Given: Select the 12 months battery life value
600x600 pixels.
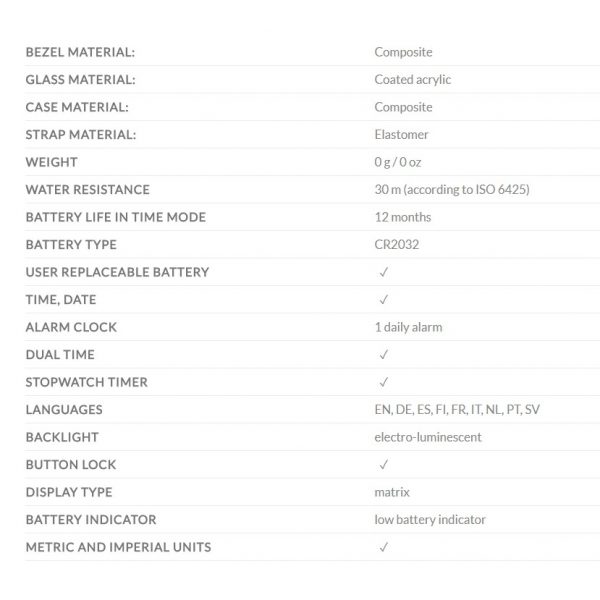Looking at the screenshot, I should point(403,217).
